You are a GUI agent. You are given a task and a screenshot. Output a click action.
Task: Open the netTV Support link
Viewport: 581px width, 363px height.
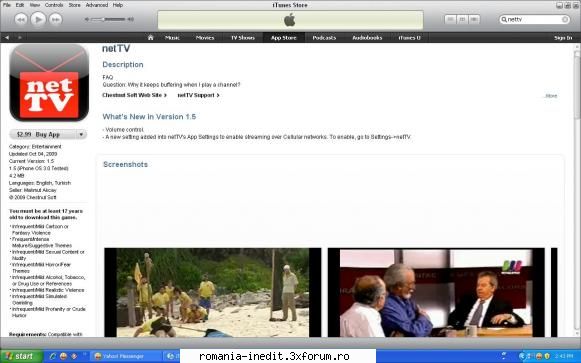coord(199,95)
